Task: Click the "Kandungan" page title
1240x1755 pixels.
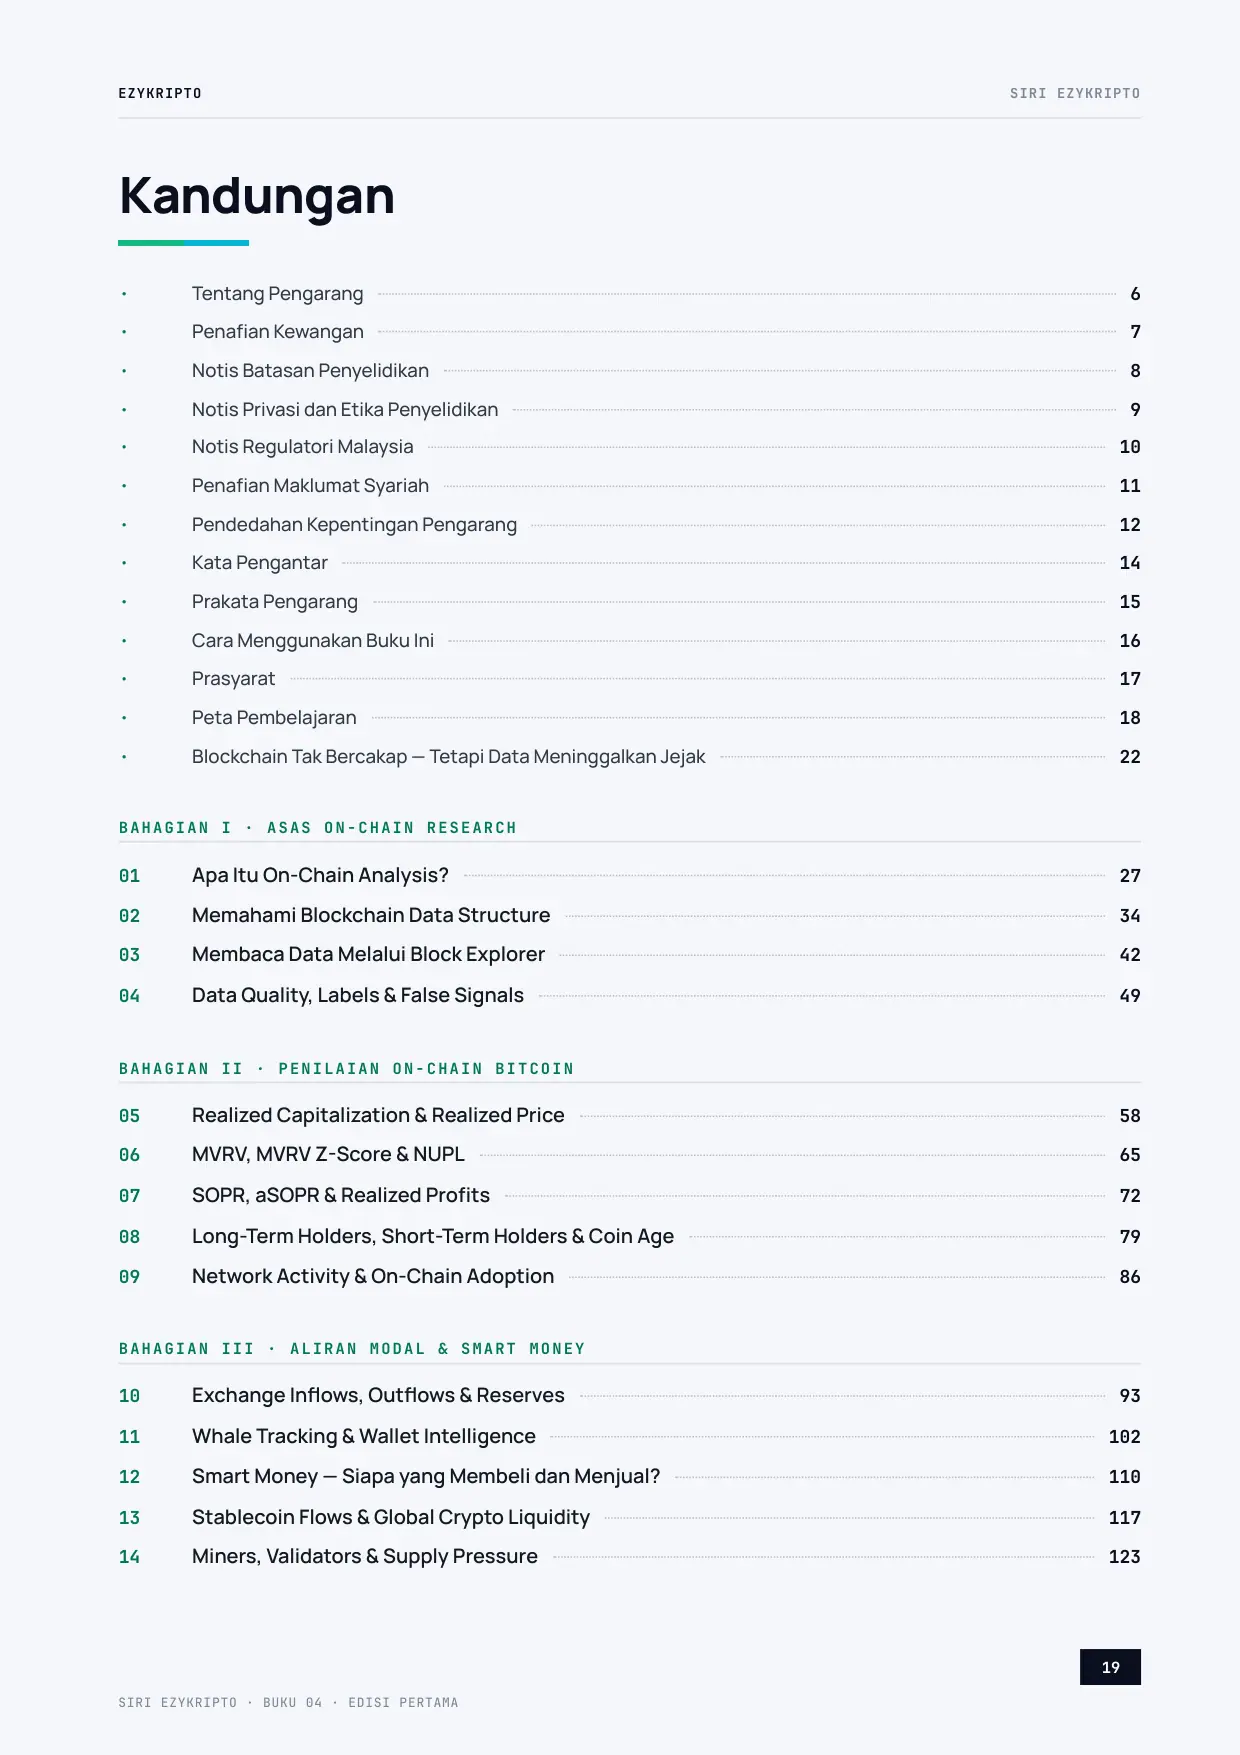Action: [x=257, y=196]
